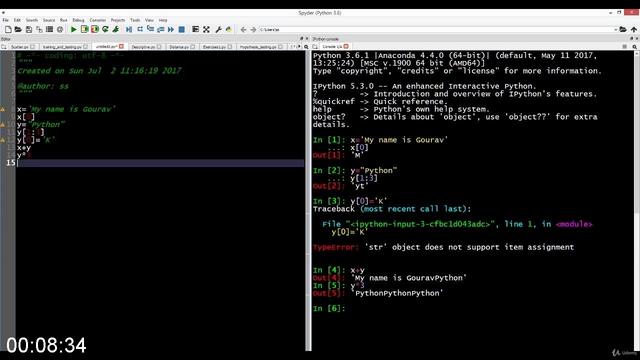Click the Save all files icon

click(x=39, y=29)
